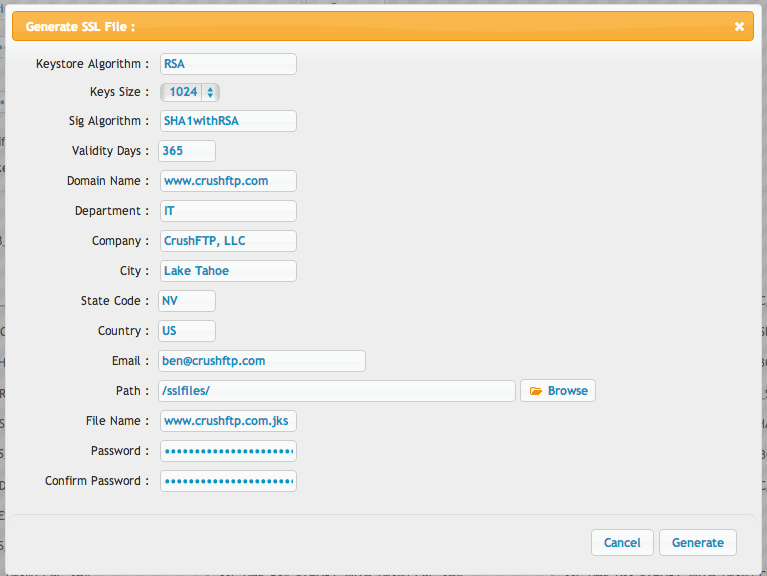Edit the Path field /sslfiles/
The height and width of the screenshot is (576, 767).
pyautogui.click(x=337, y=391)
